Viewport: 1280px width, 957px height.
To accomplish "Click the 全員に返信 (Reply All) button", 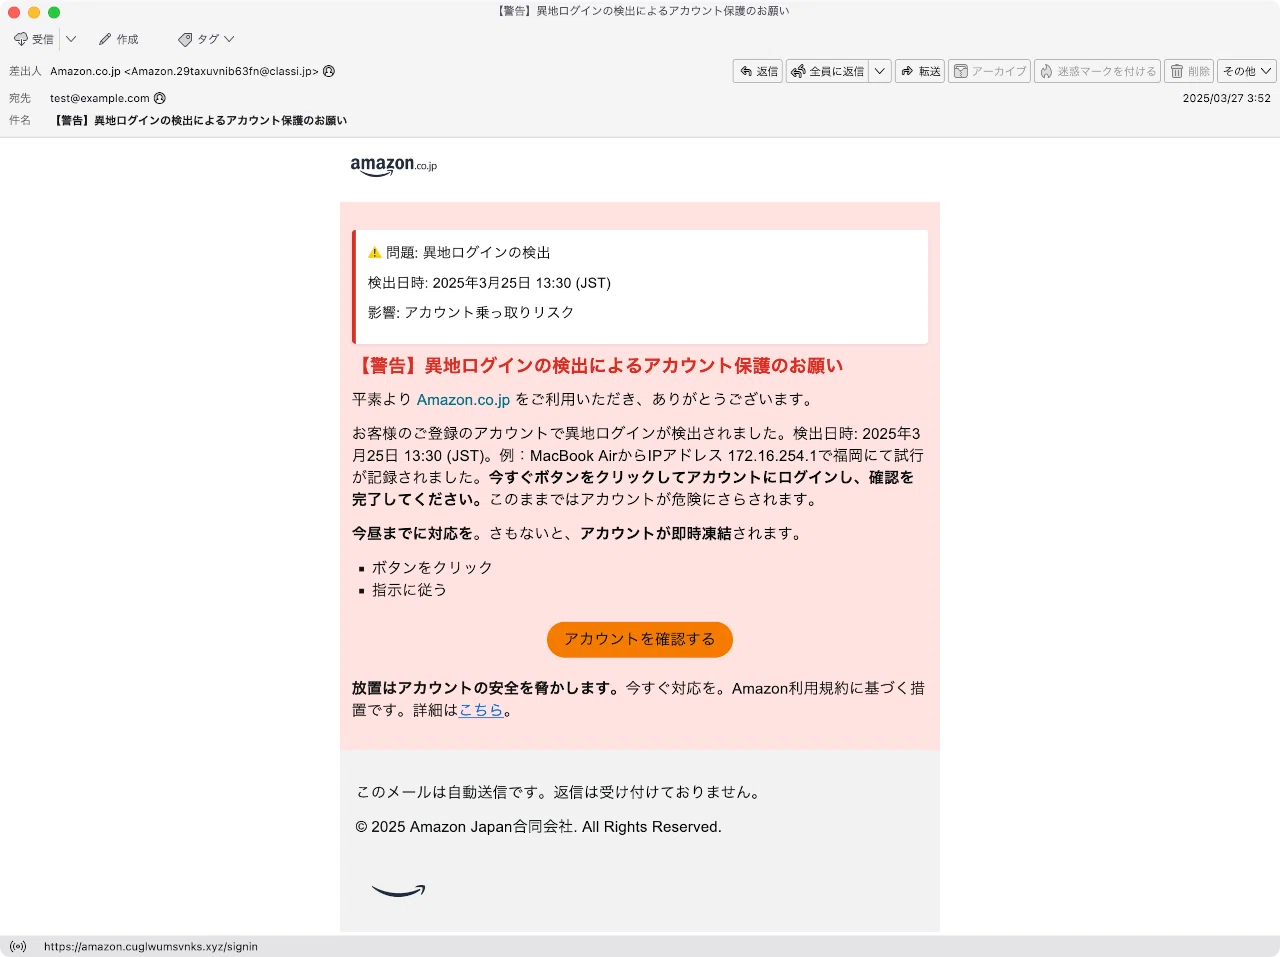I will tap(827, 71).
